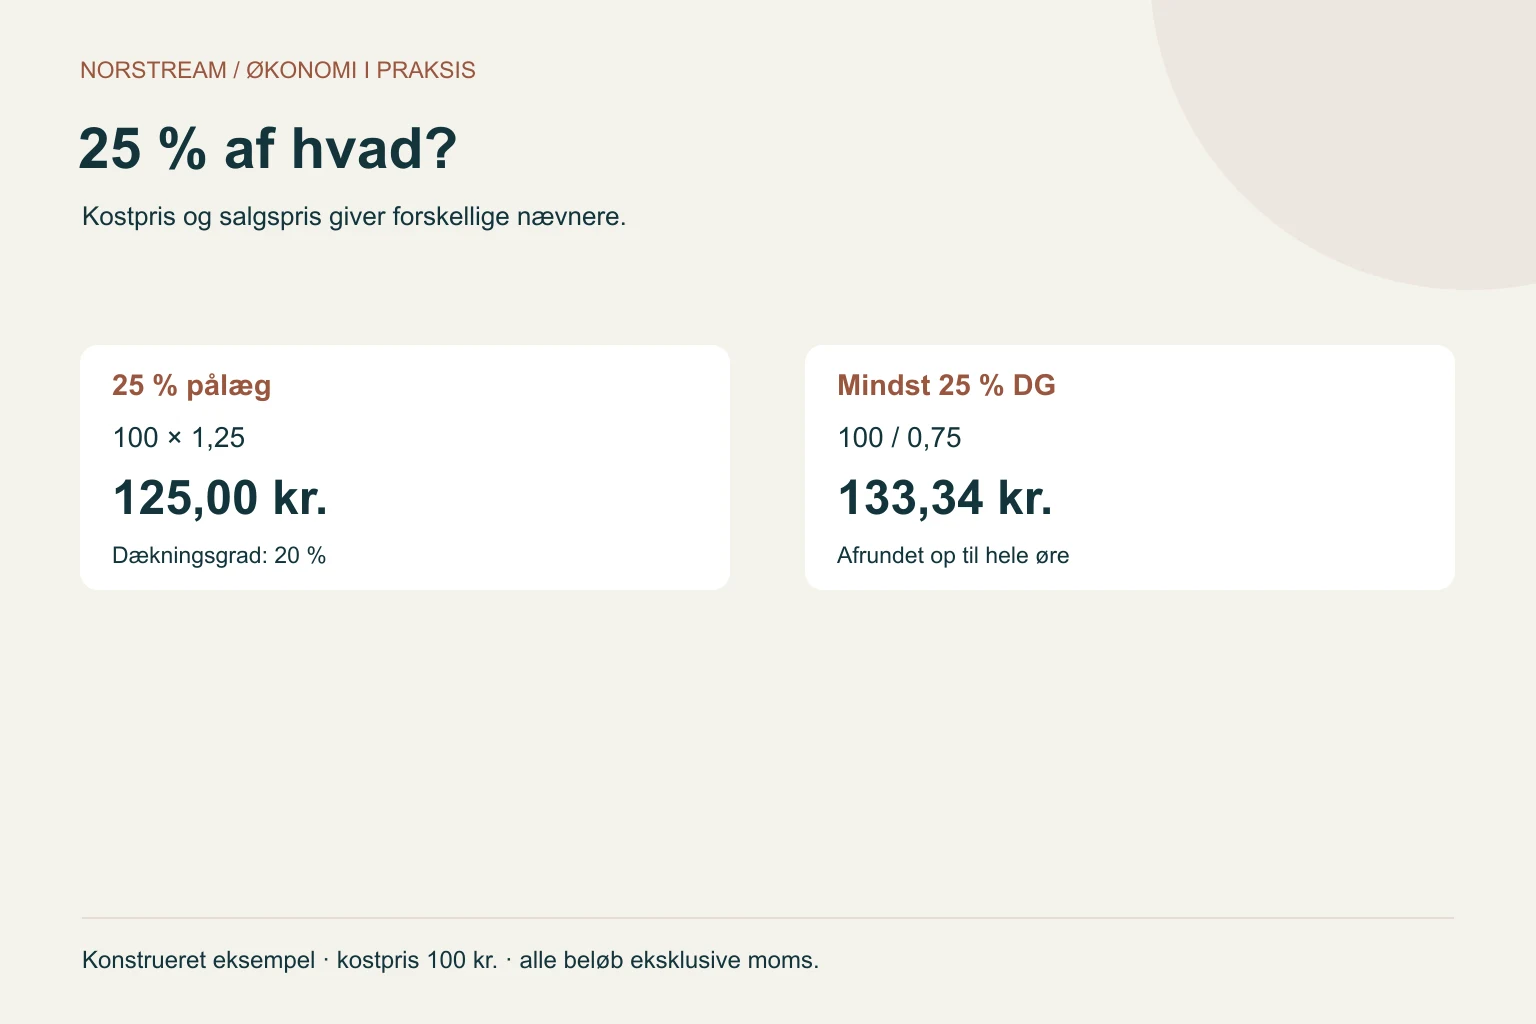Select the note "Afrundet op til hele øre"
This screenshot has height=1024, width=1536.
953,555
